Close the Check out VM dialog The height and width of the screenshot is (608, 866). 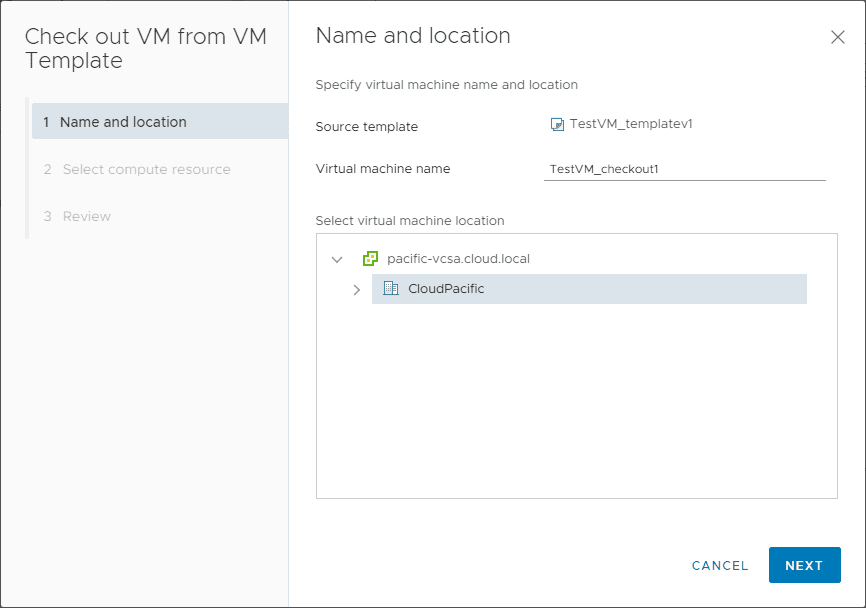[x=838, y=37]
